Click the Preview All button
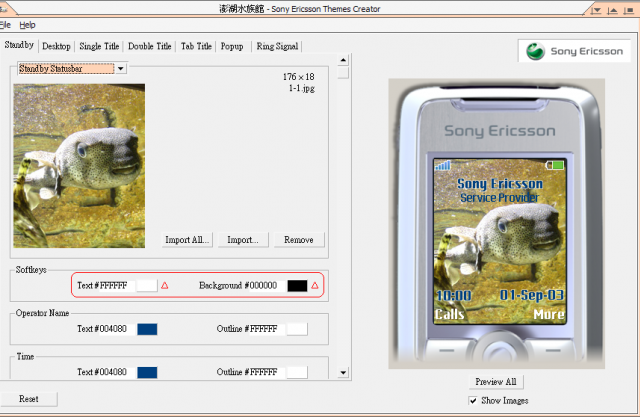Screen dimensions: 640x417 click(496, 382)
